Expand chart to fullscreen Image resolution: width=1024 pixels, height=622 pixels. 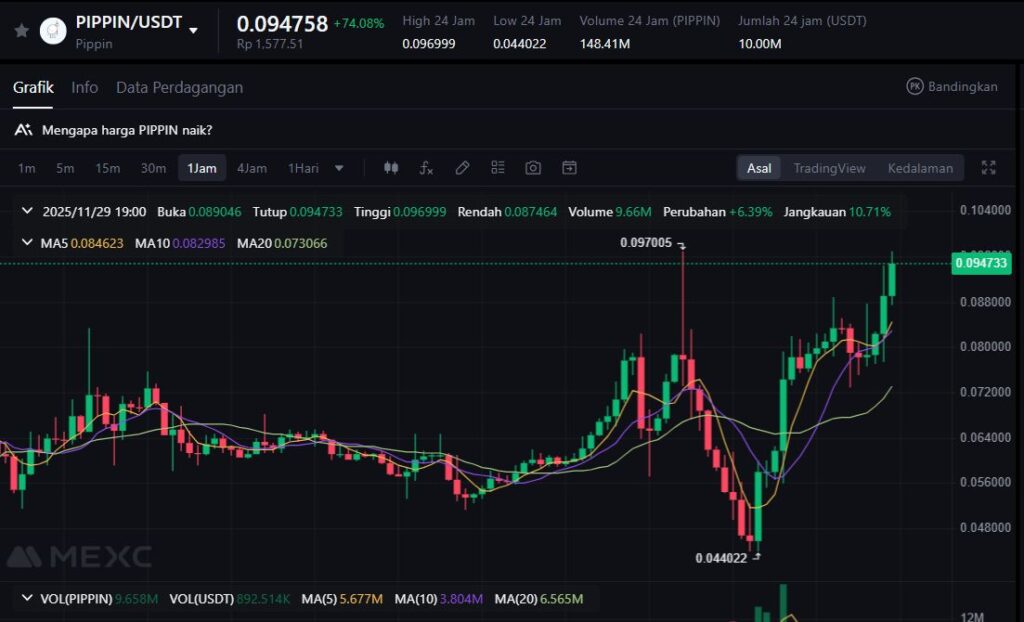coord(988,168)
